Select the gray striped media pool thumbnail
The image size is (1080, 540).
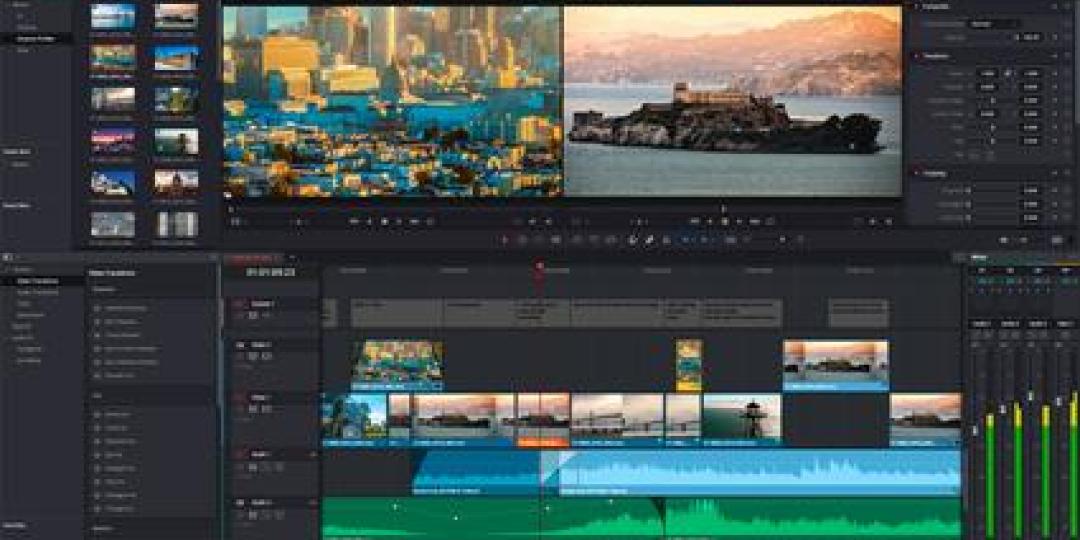176,225
